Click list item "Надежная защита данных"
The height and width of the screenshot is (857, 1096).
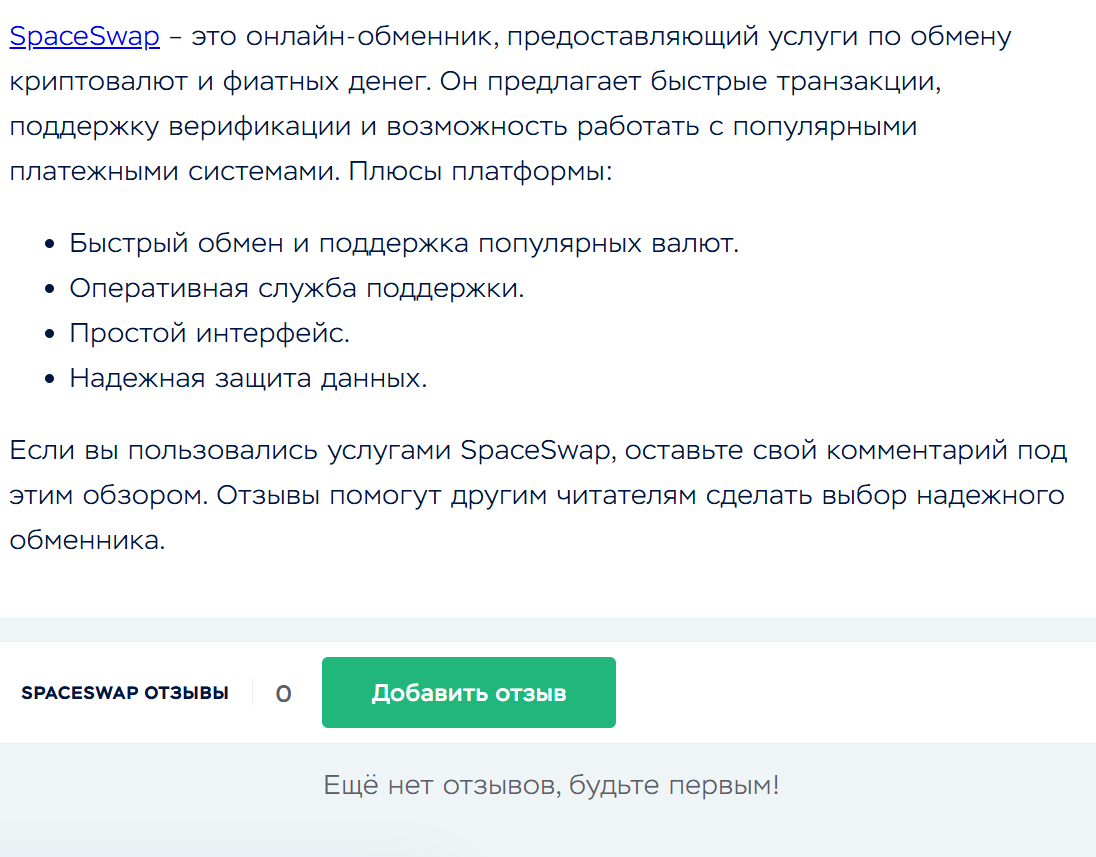pyautogui.click(x=248, y=379)
